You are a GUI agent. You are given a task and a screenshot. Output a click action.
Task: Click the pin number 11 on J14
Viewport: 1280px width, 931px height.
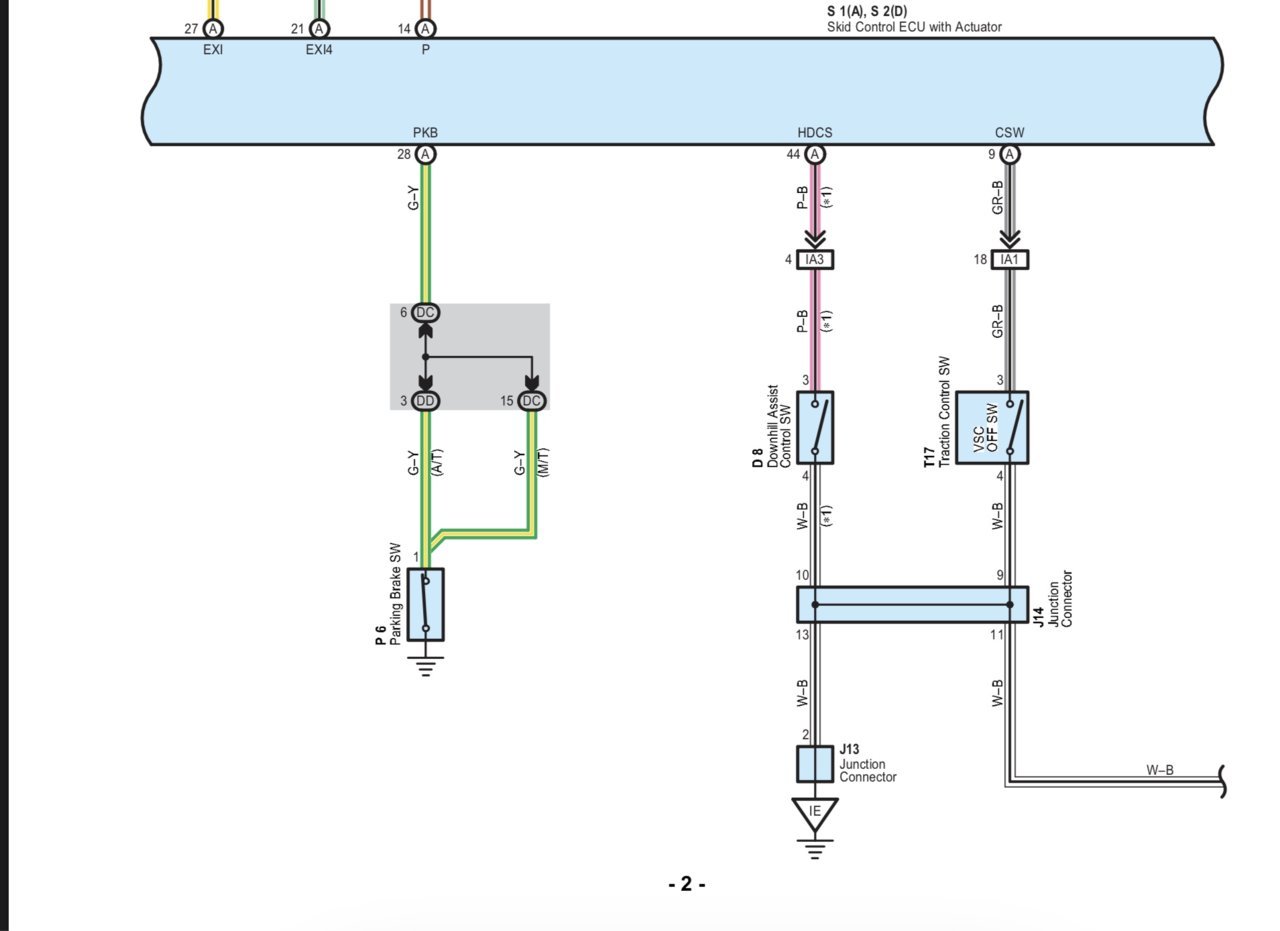pos(997,634)
